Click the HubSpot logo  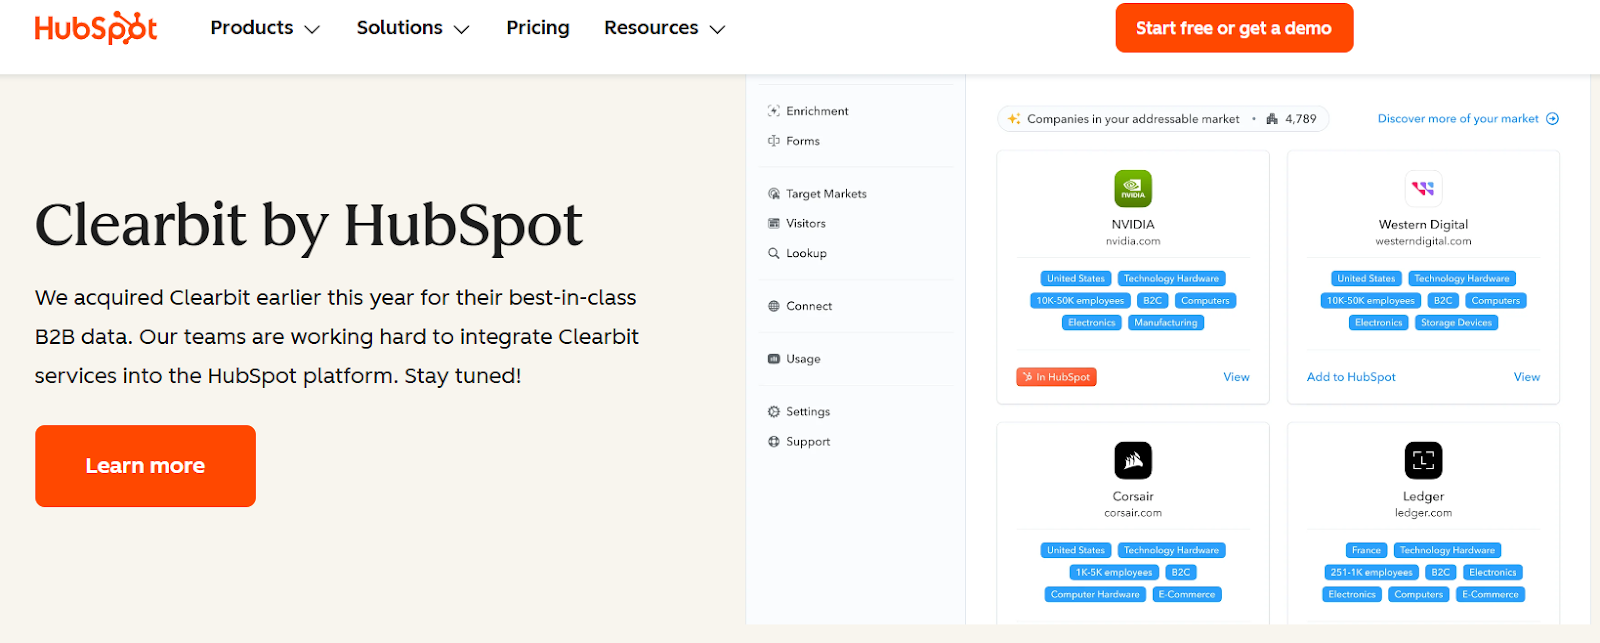click(96, 28)
